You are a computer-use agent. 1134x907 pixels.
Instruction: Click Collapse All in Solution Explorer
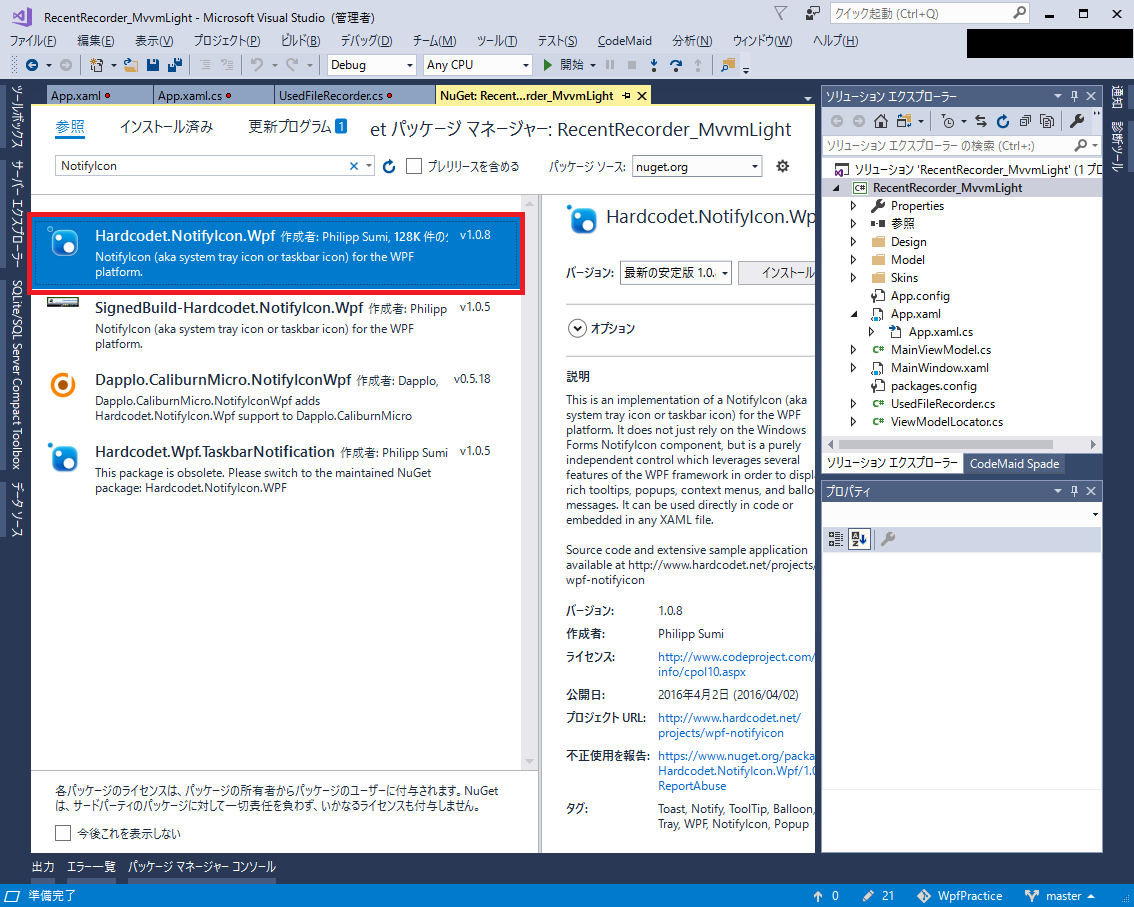click(x=1025, y=121)
